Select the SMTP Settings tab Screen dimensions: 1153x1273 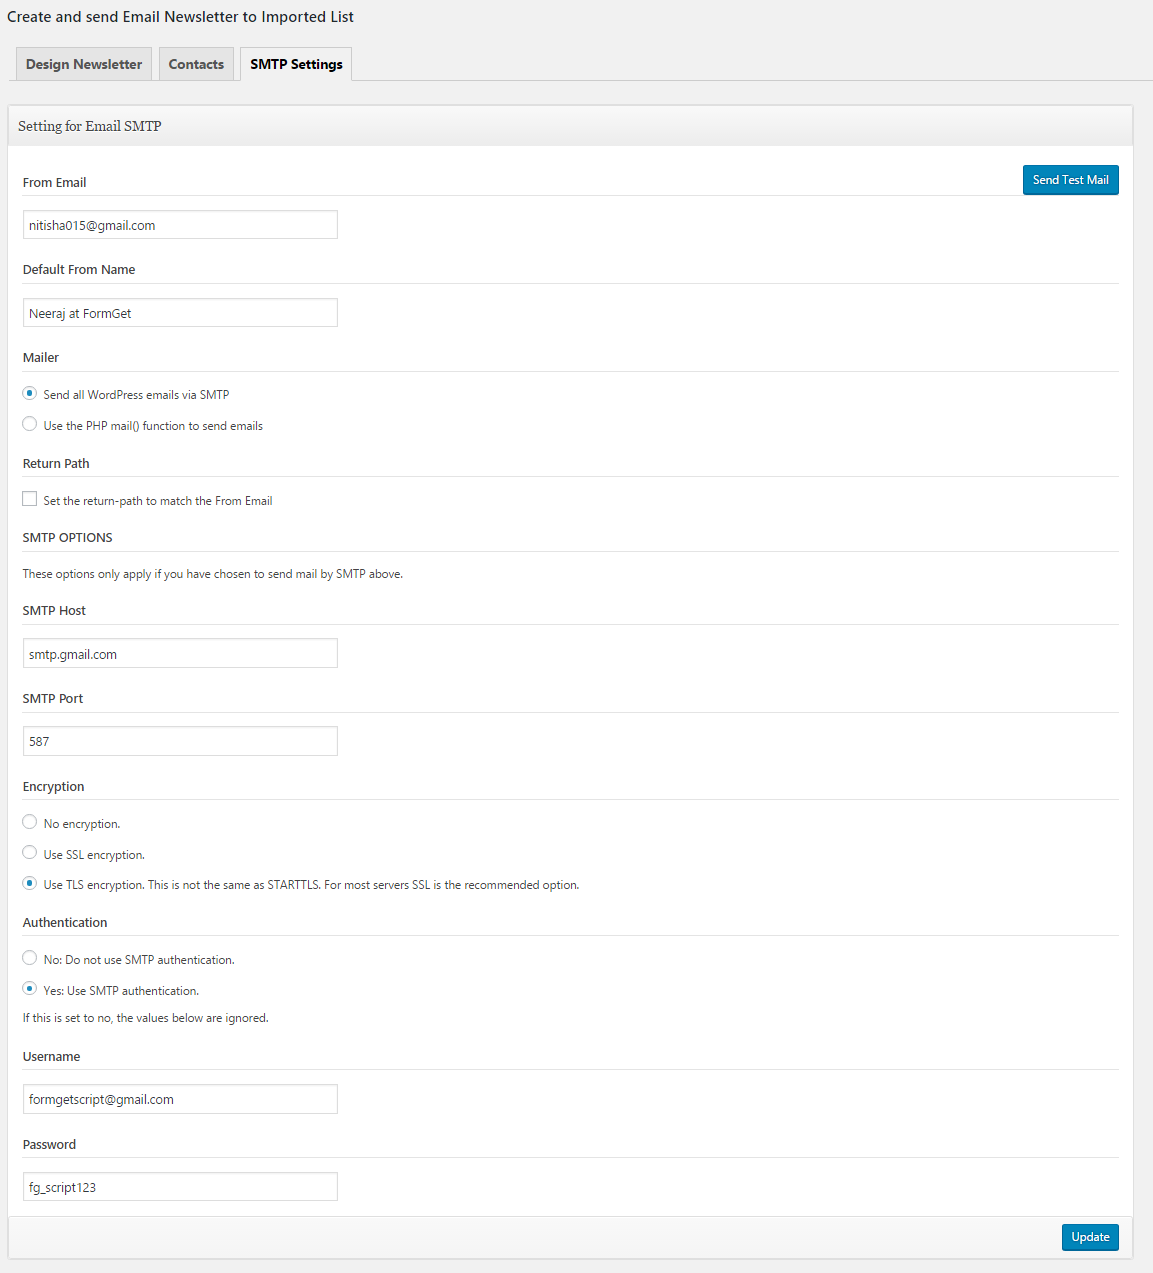(x=296, y=64)
